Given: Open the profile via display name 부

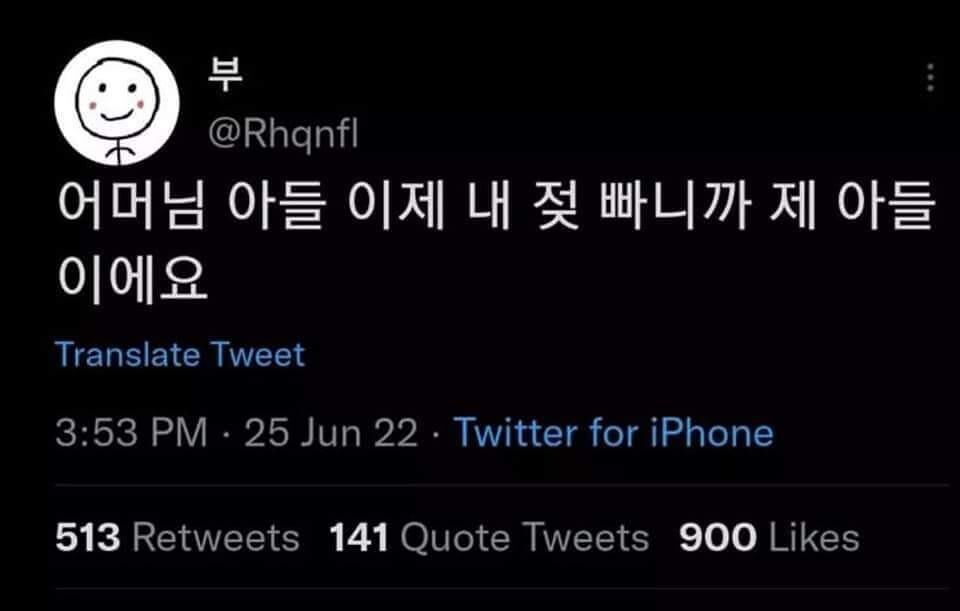Looking at the screenshot, I should click(x=225, y=78).
